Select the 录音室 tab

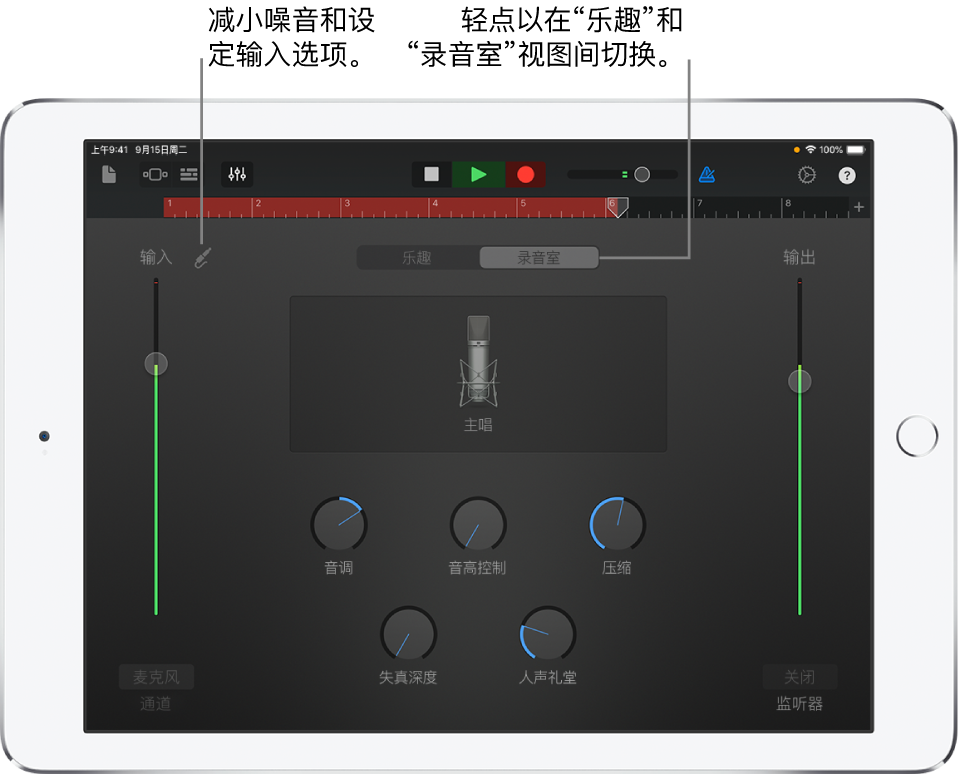click(x=540, y=257)
